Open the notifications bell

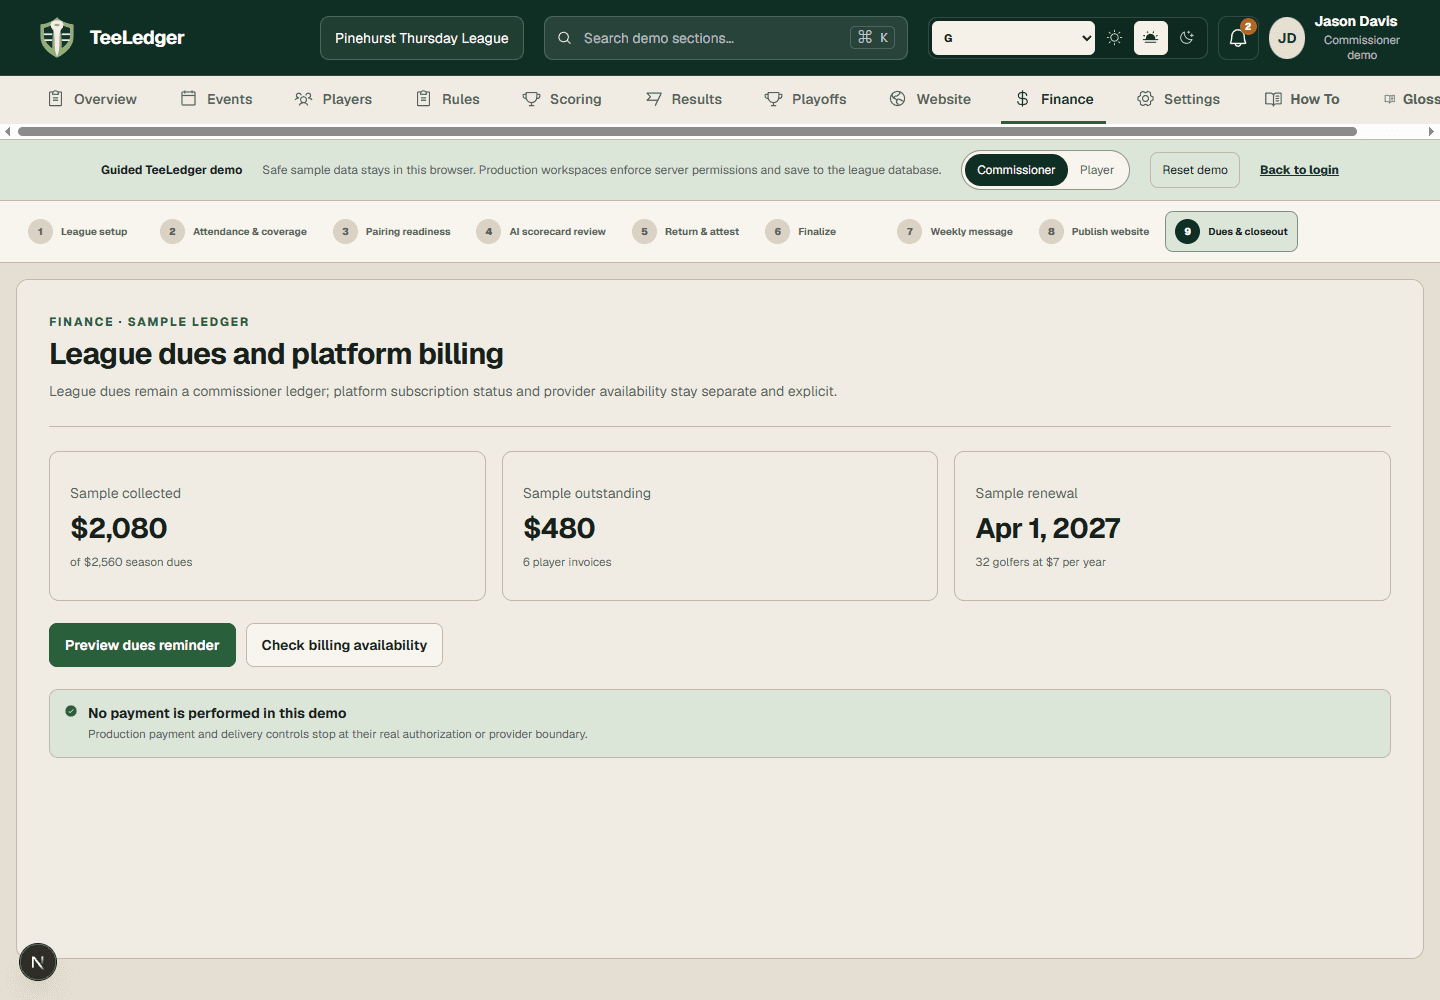(1238, 38)
